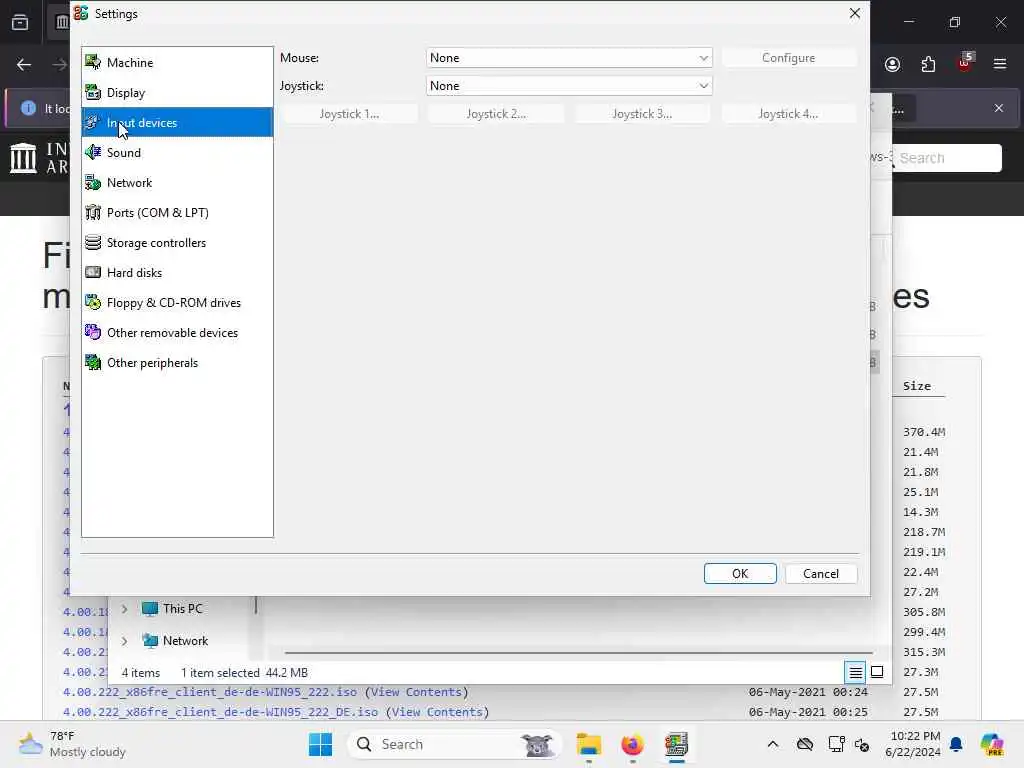Click the mouse Configure button
1024x768 pixels.
[788, 58]
